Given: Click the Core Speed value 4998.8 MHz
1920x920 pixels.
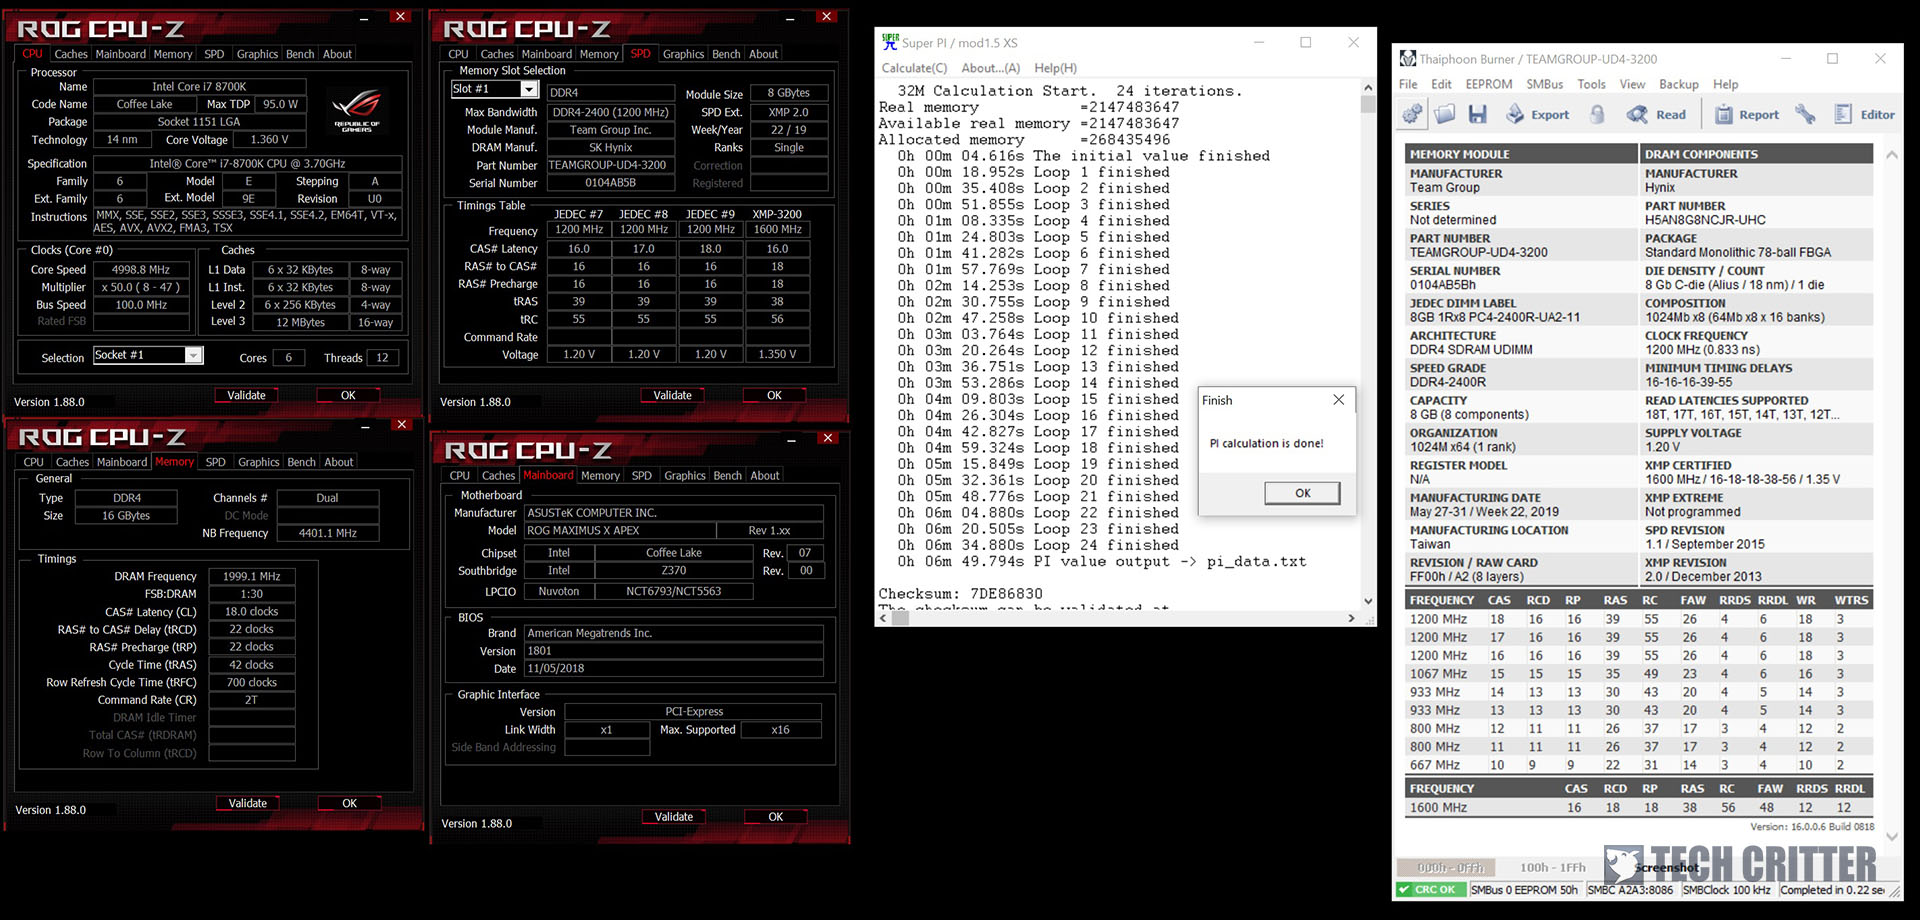Looking at the screenshot, I should coord(140,270).
